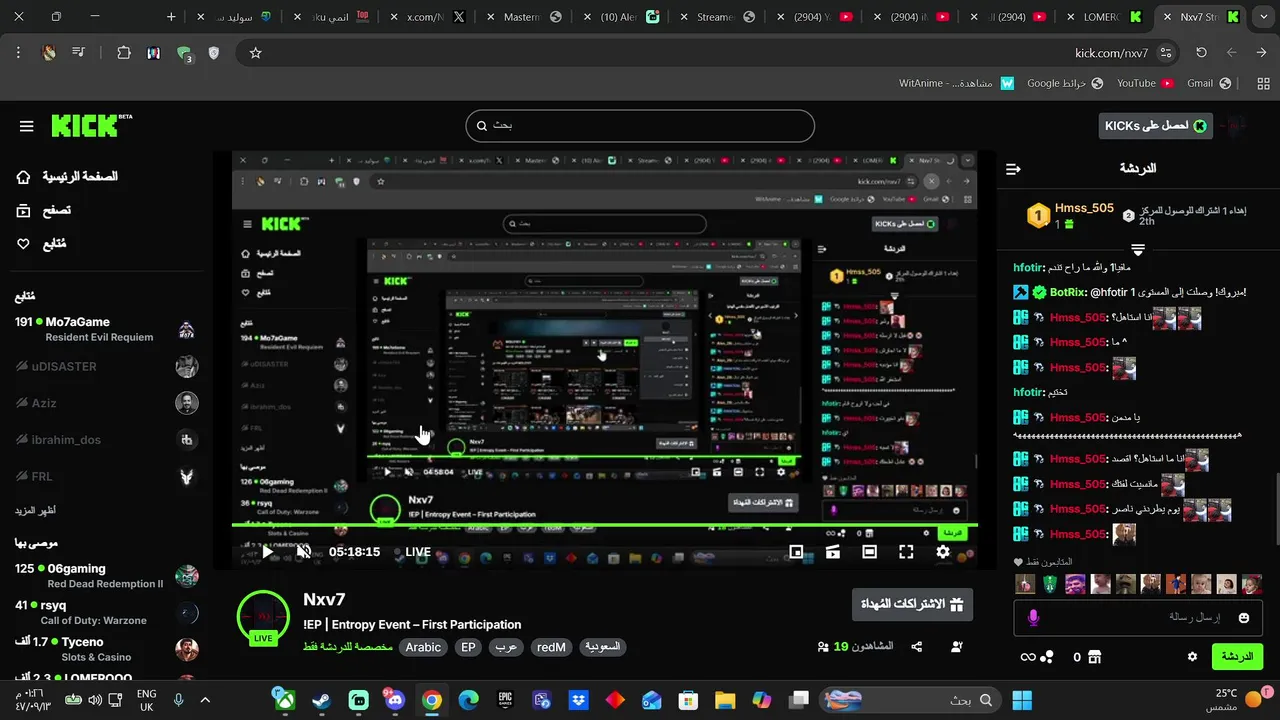
Task: Open the WitAnime bookmark
Action: pyautogui.click(x=956, y=83)
